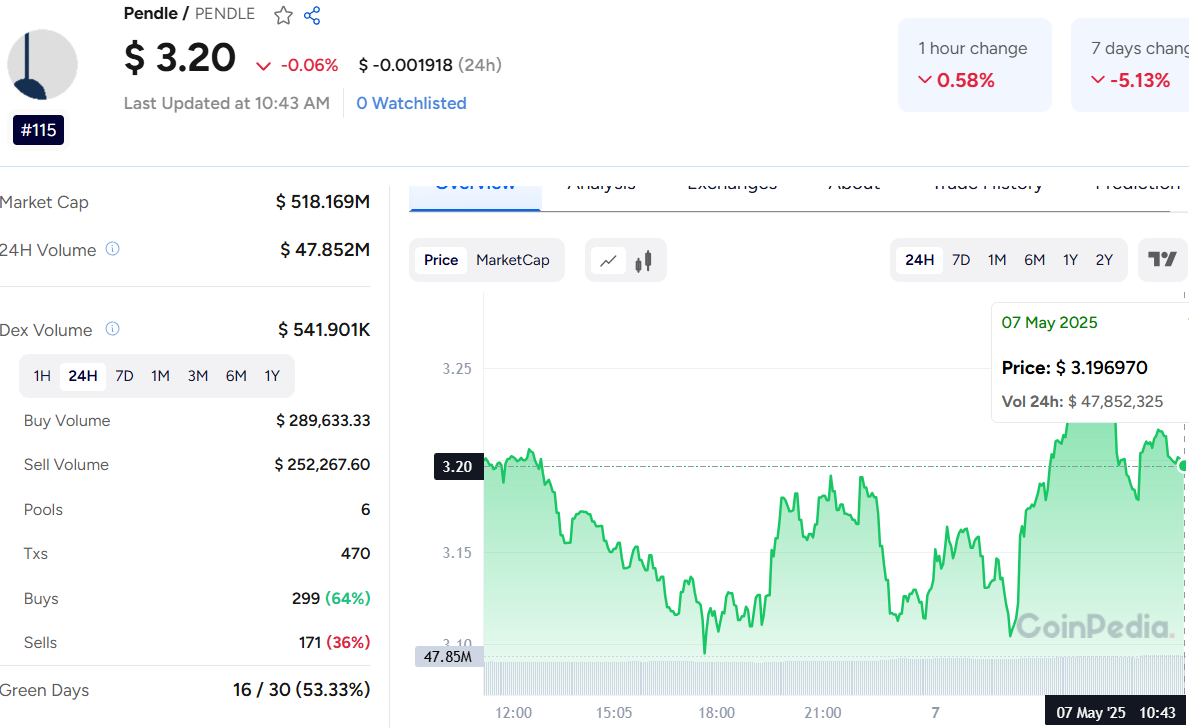Screen dimensions: 1189x728
Task: Select 3M Dex Volume period
Action: coord(198,376)
